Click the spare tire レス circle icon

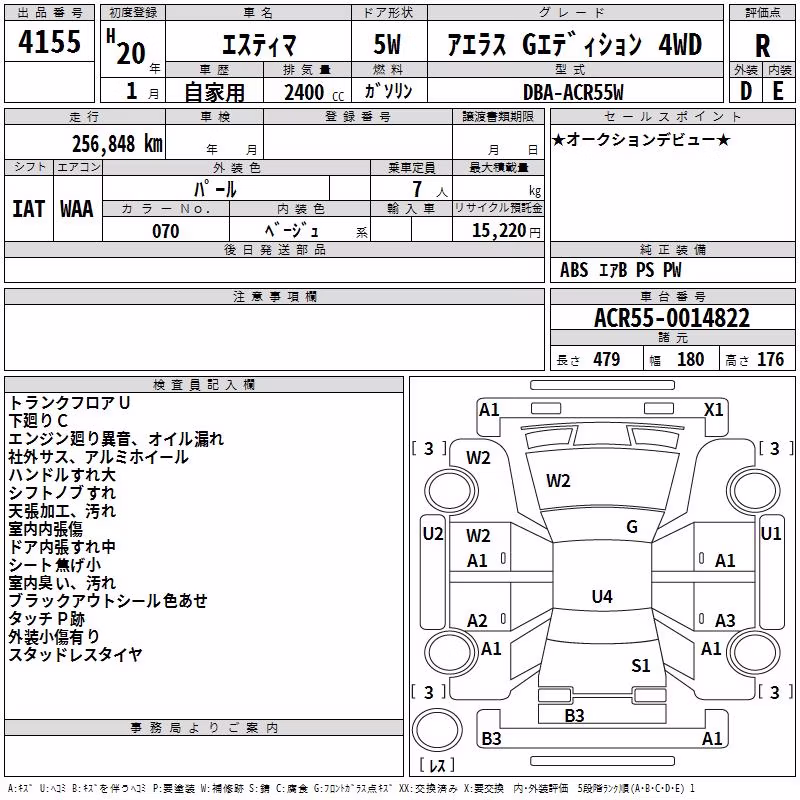(x=437, y=730)
